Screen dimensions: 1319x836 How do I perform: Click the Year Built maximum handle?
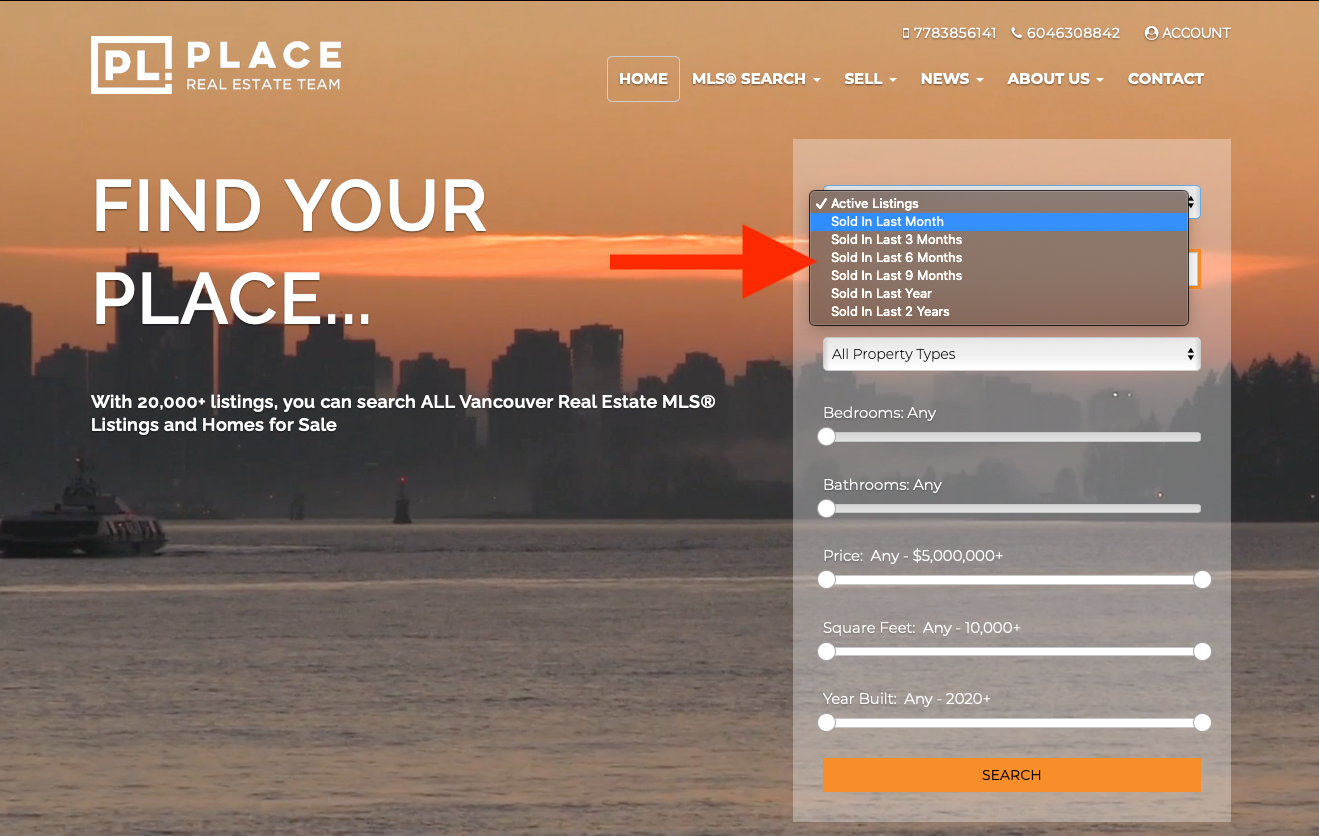[x=1202, y=723]
